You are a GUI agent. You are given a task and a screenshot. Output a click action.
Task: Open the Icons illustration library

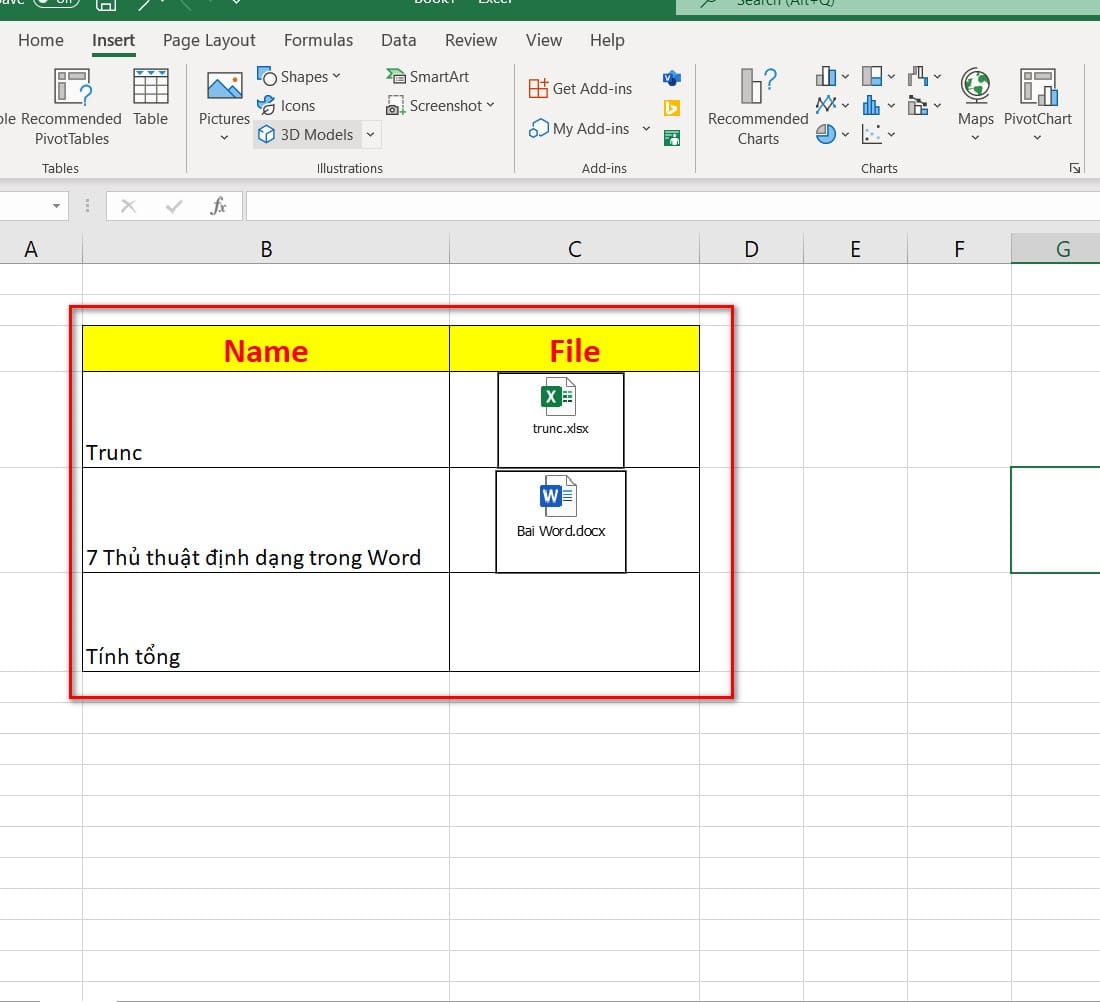click(286, 106)
